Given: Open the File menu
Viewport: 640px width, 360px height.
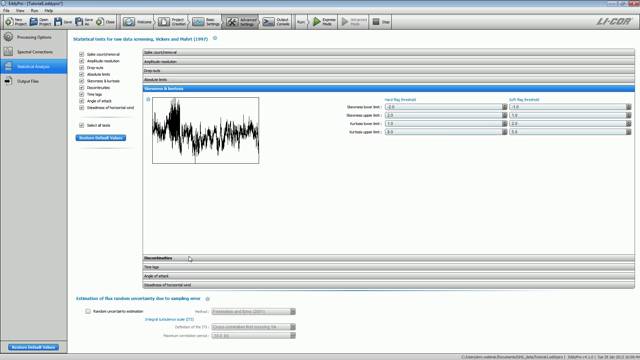Looking at the screenshot, I should click(x=6, y=11).
